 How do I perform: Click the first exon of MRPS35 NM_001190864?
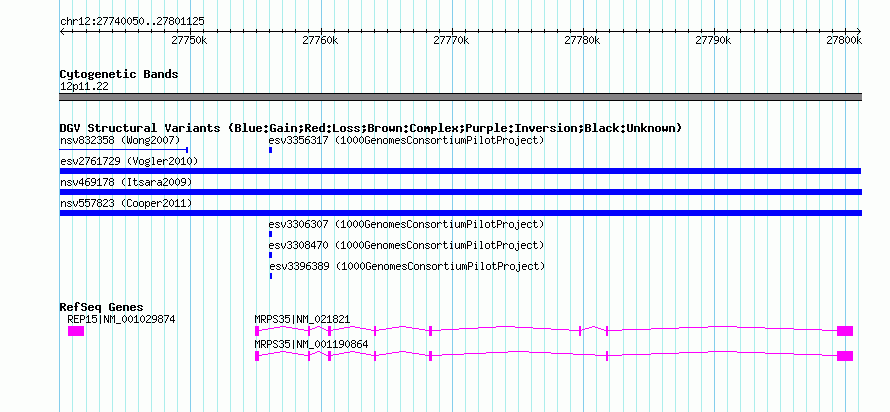257,356
